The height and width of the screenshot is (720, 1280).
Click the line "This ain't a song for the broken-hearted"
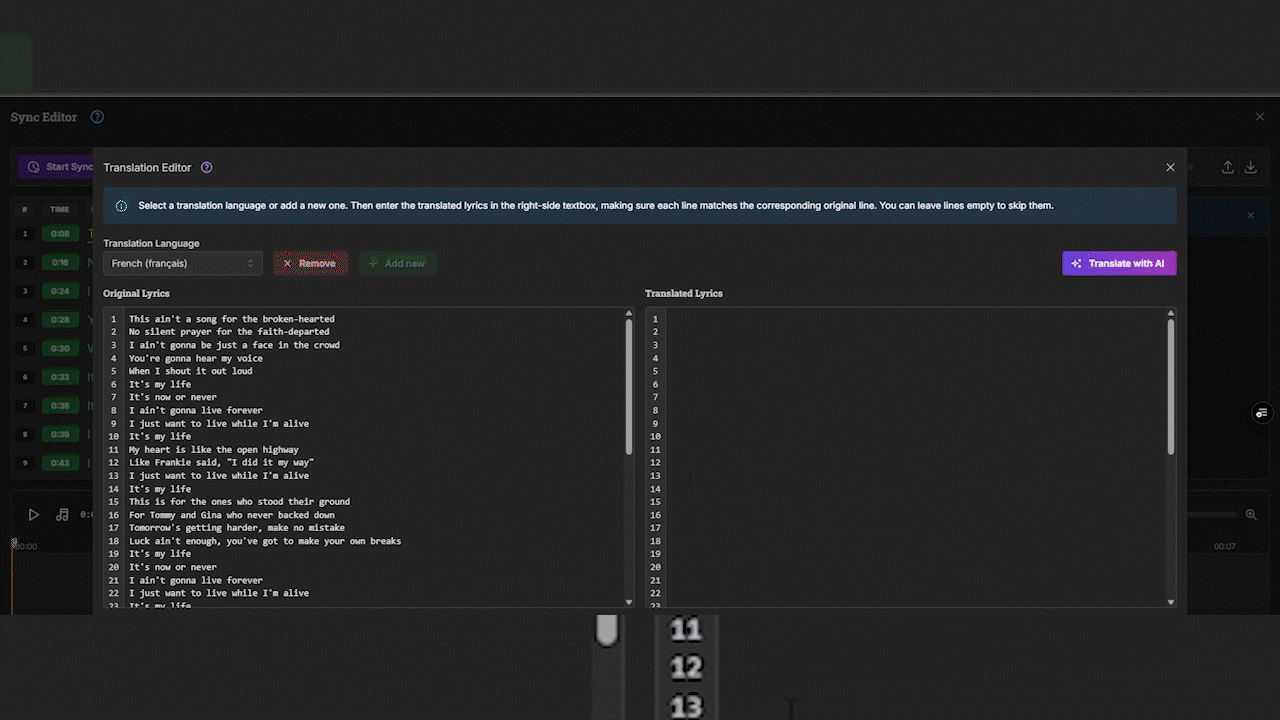pos(232,319)
